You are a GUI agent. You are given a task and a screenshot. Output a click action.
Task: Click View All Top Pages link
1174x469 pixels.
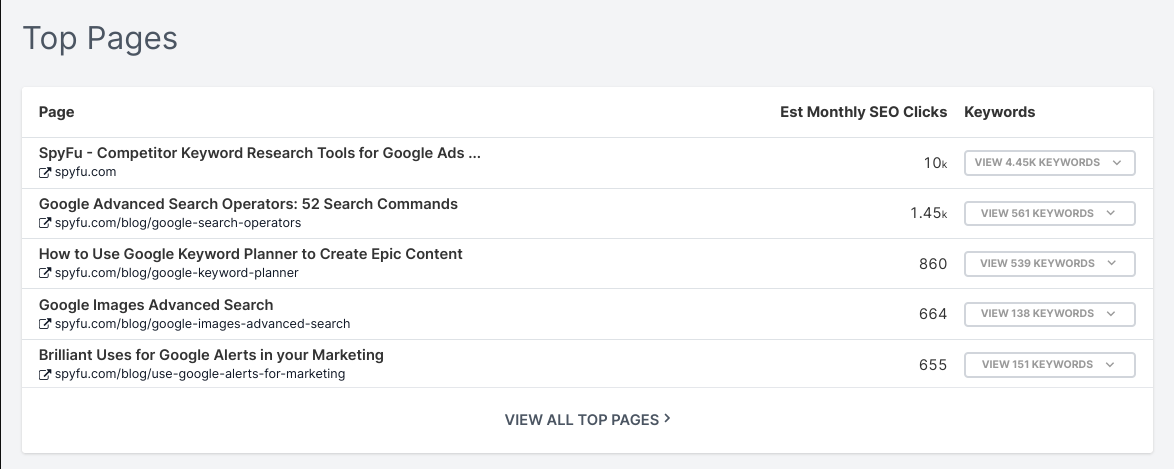click(587, 420)
